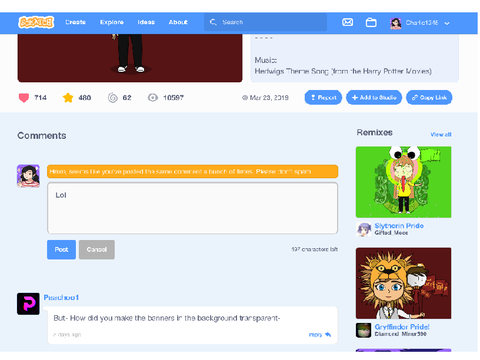480x360 pixels.
Task: Love this project with heart icon
Action: tap(24, 98)
